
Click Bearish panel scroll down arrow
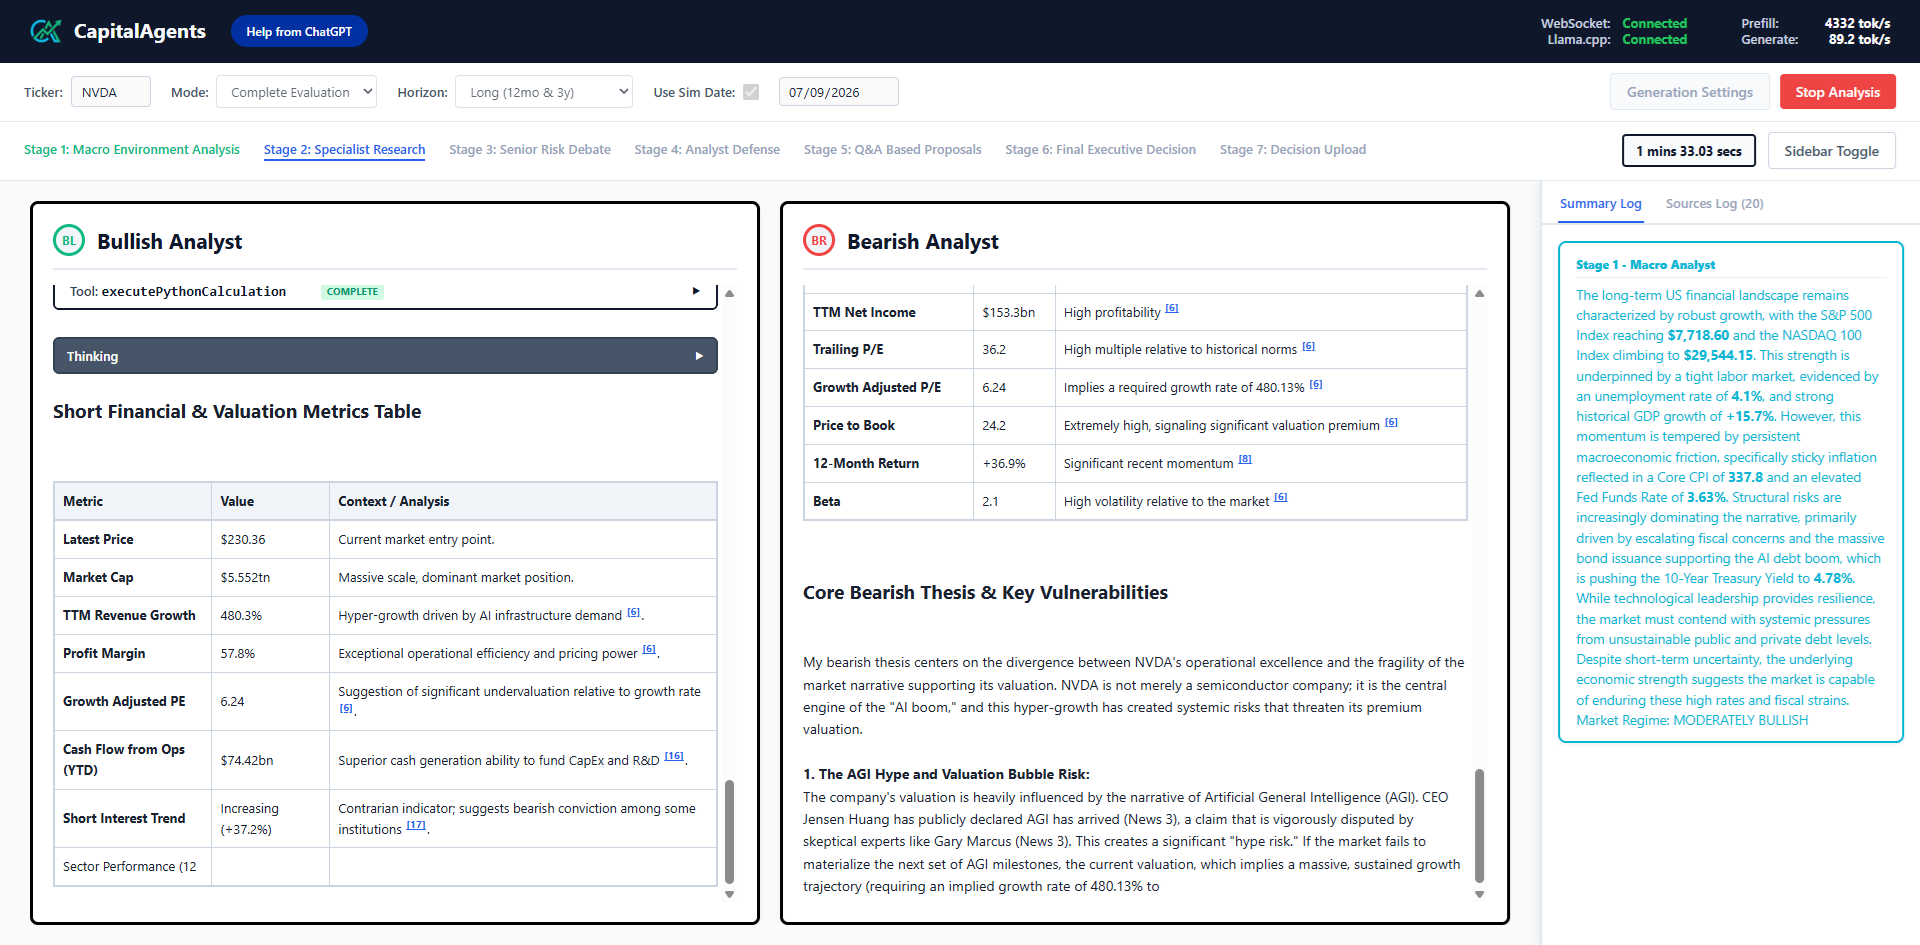pos(1479,895)
